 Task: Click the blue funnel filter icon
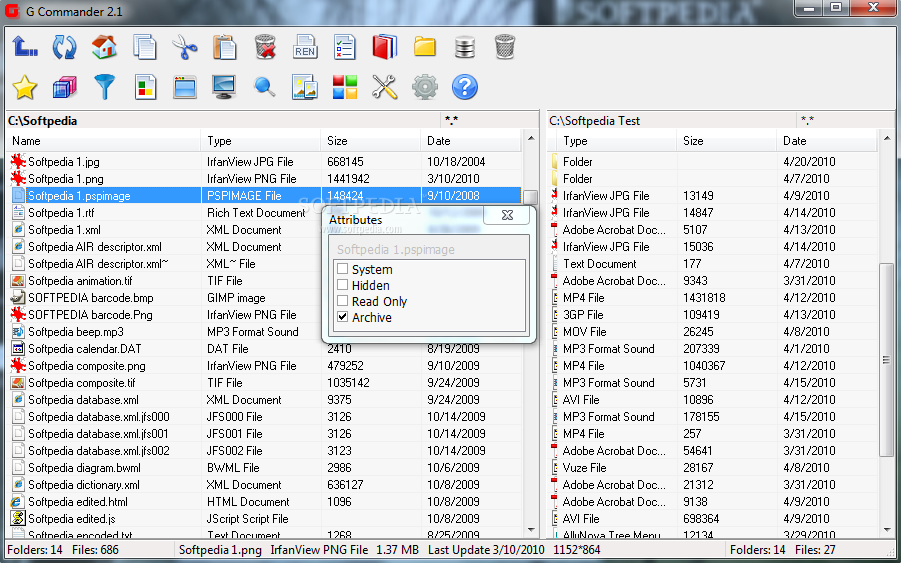tap(104, 87)
